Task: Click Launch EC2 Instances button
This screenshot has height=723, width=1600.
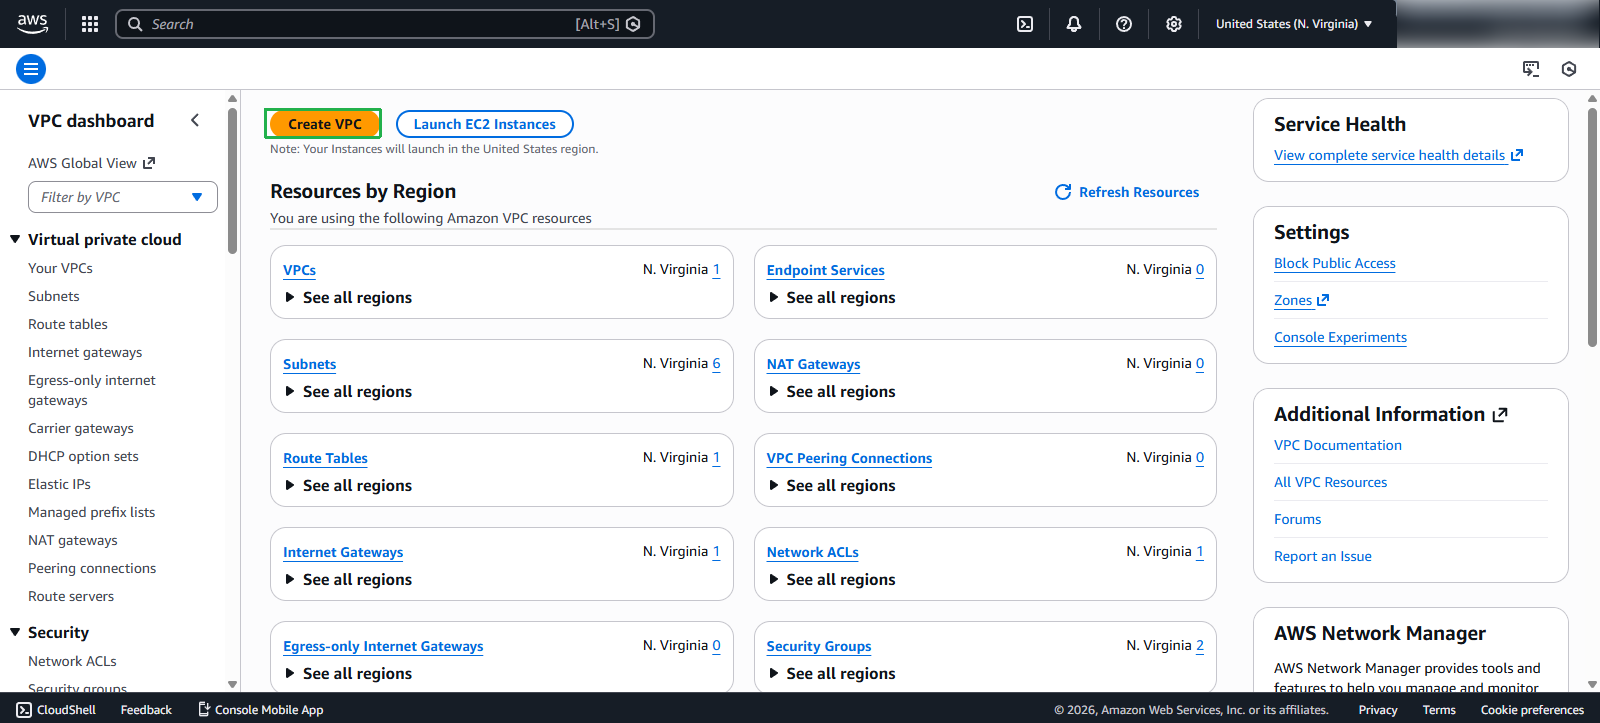Action: coord(485,124)
